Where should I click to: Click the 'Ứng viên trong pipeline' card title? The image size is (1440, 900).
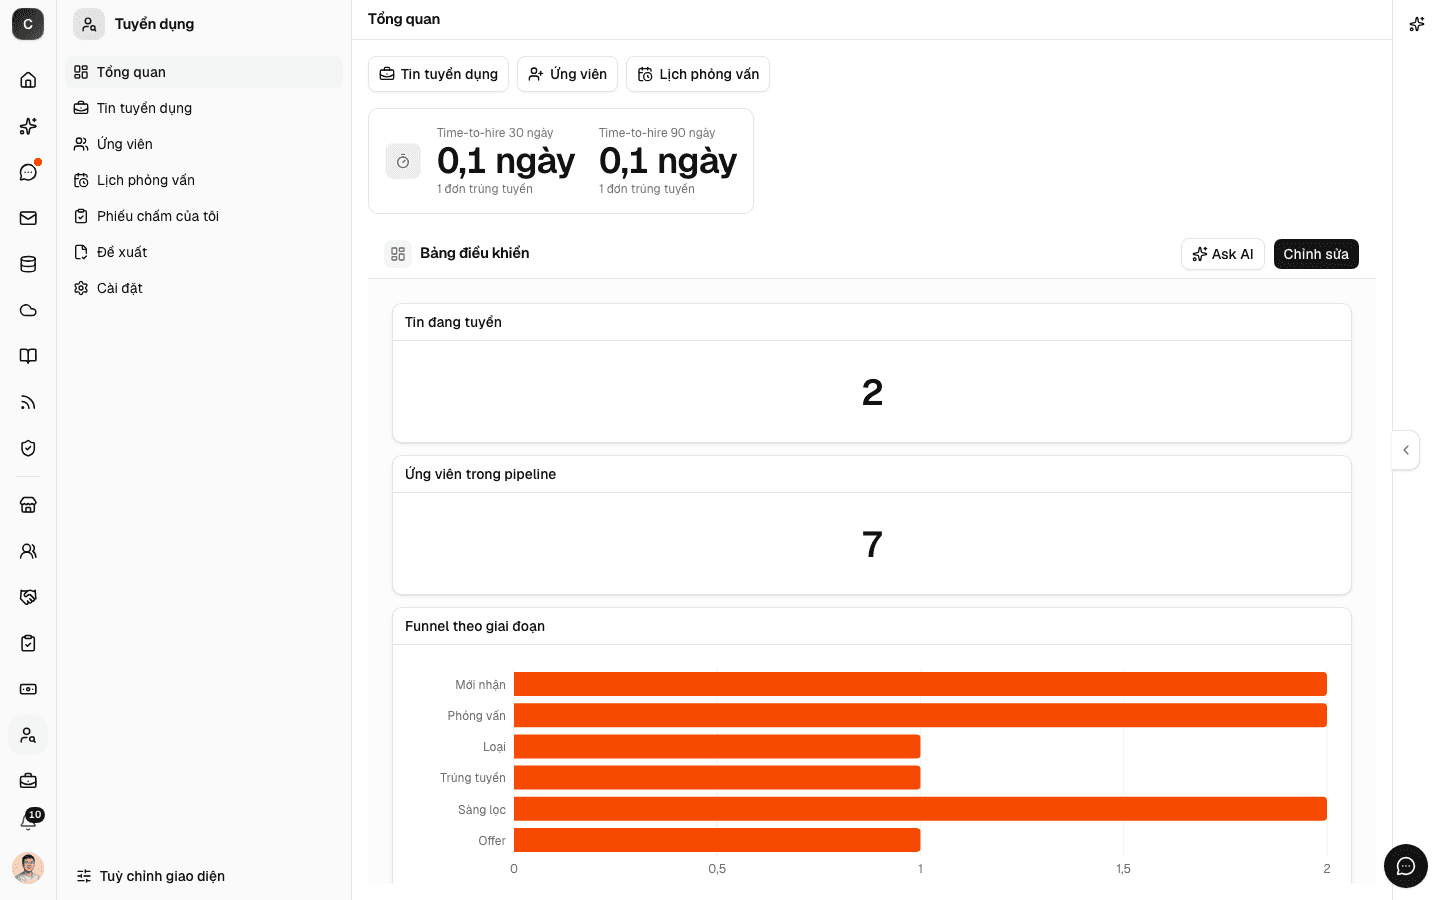click(480, 474)
